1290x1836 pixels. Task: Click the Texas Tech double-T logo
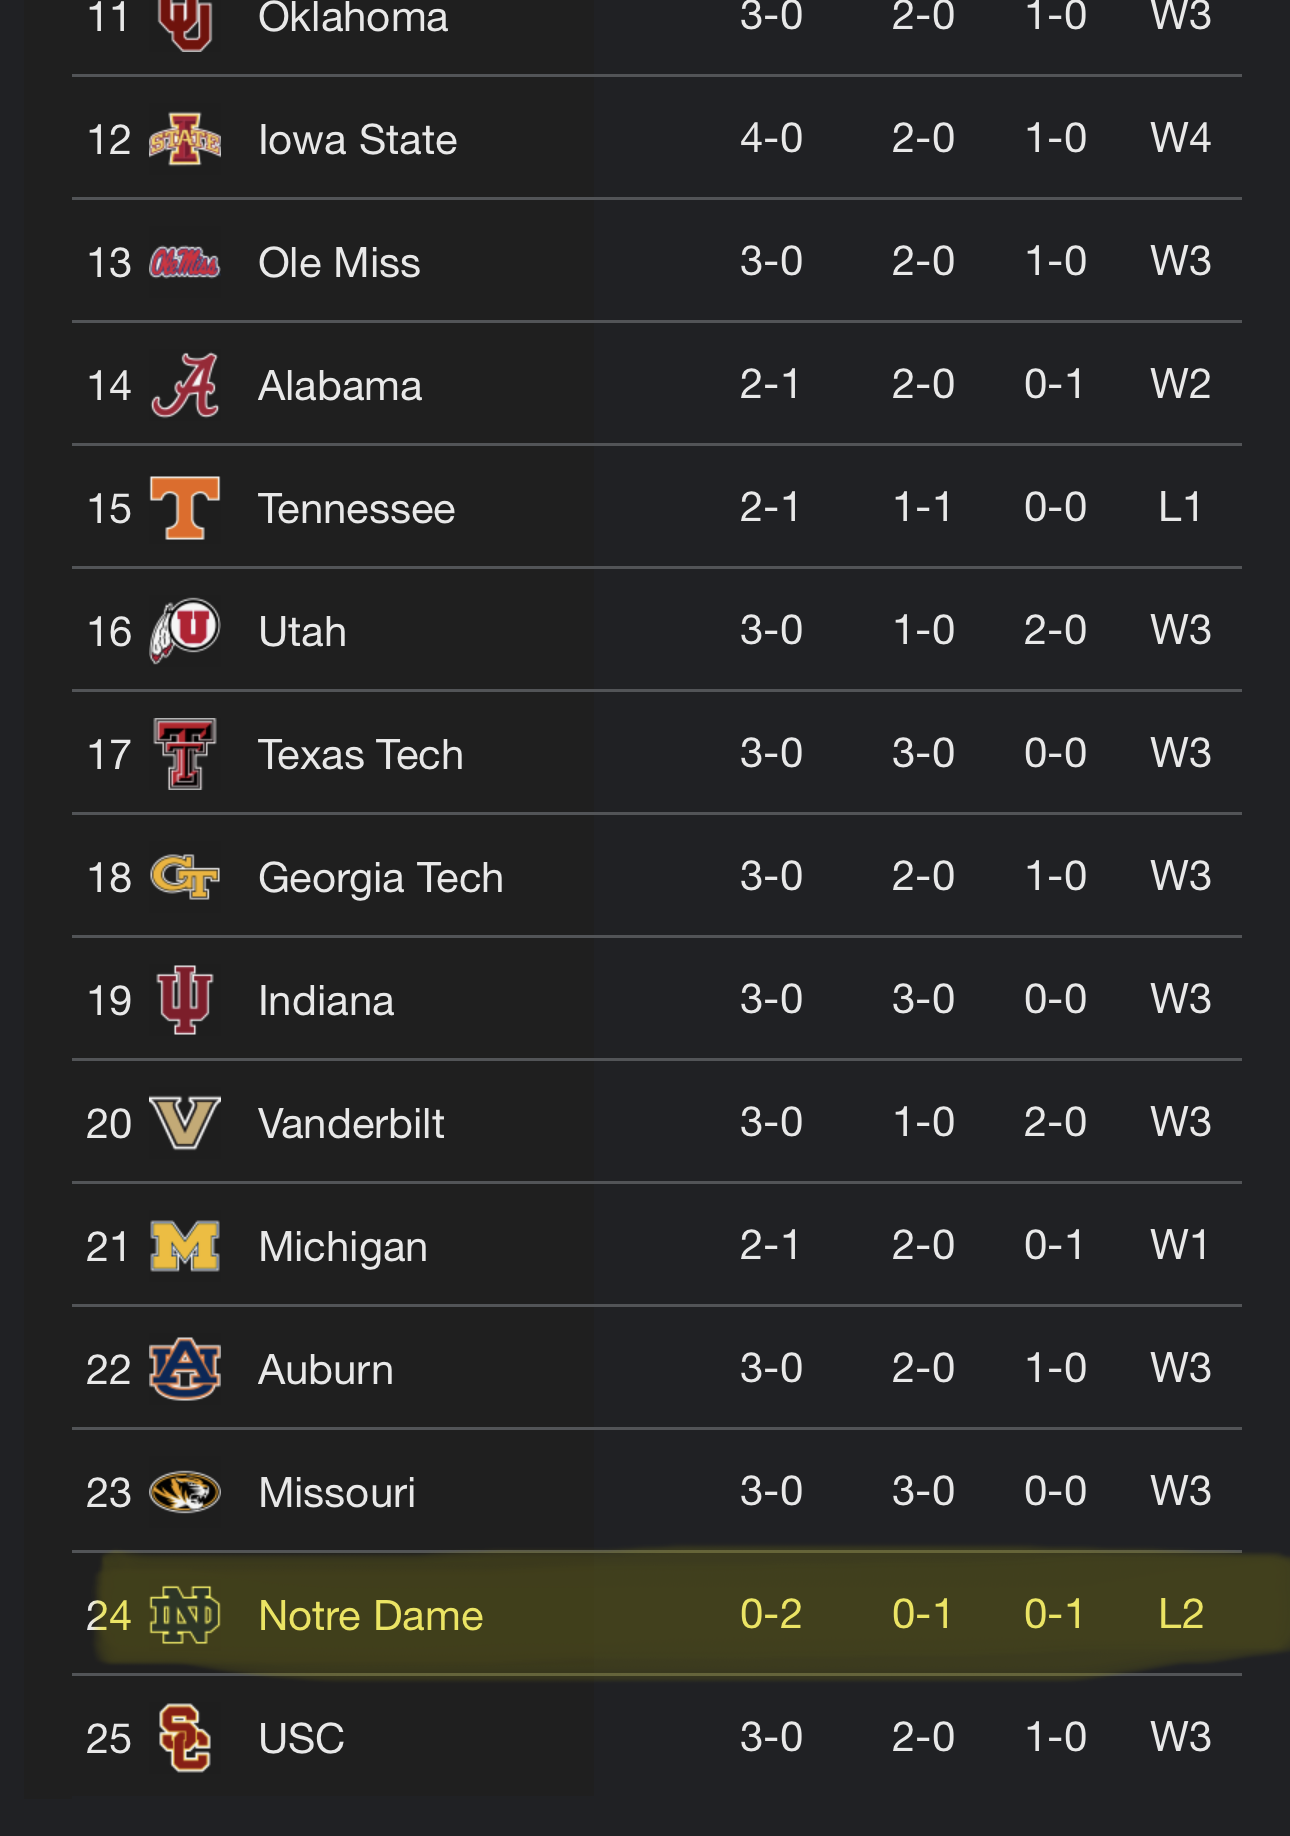point(185,754)
